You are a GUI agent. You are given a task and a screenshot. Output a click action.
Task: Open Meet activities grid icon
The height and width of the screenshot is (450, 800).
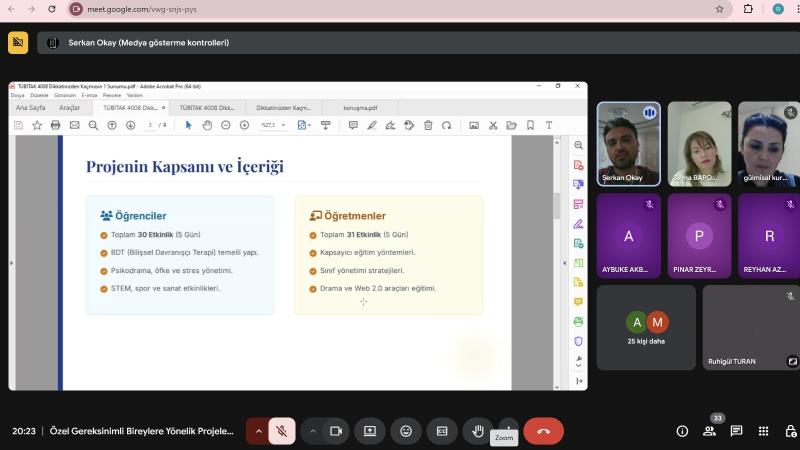tap(763, 431)
